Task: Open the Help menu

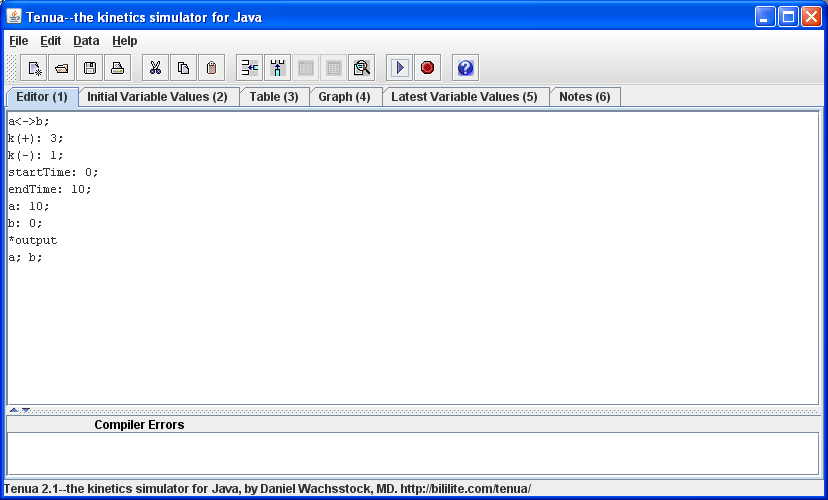Action: tap(125, 41)
